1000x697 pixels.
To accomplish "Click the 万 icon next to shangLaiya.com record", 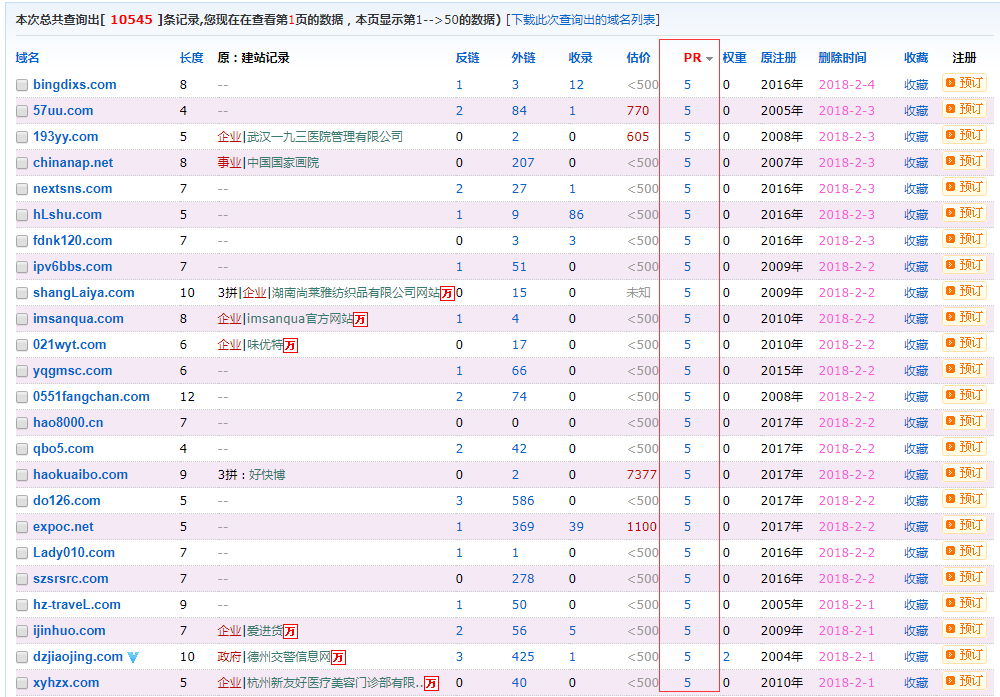I will tap(447, 293).
